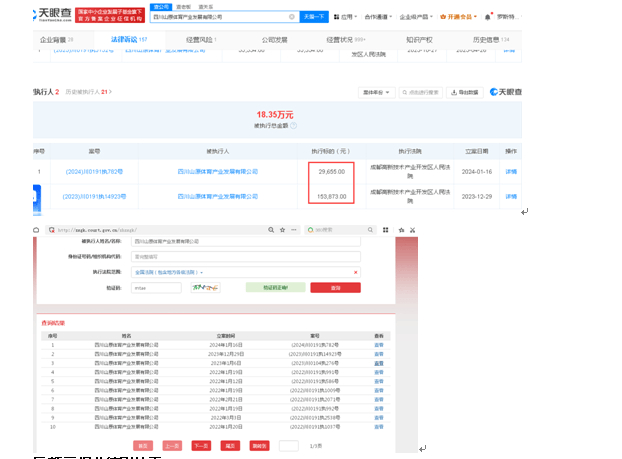
Task: Click the 天眼查 logo at top left
Action: pyautogui.click(x=52, y=14)
